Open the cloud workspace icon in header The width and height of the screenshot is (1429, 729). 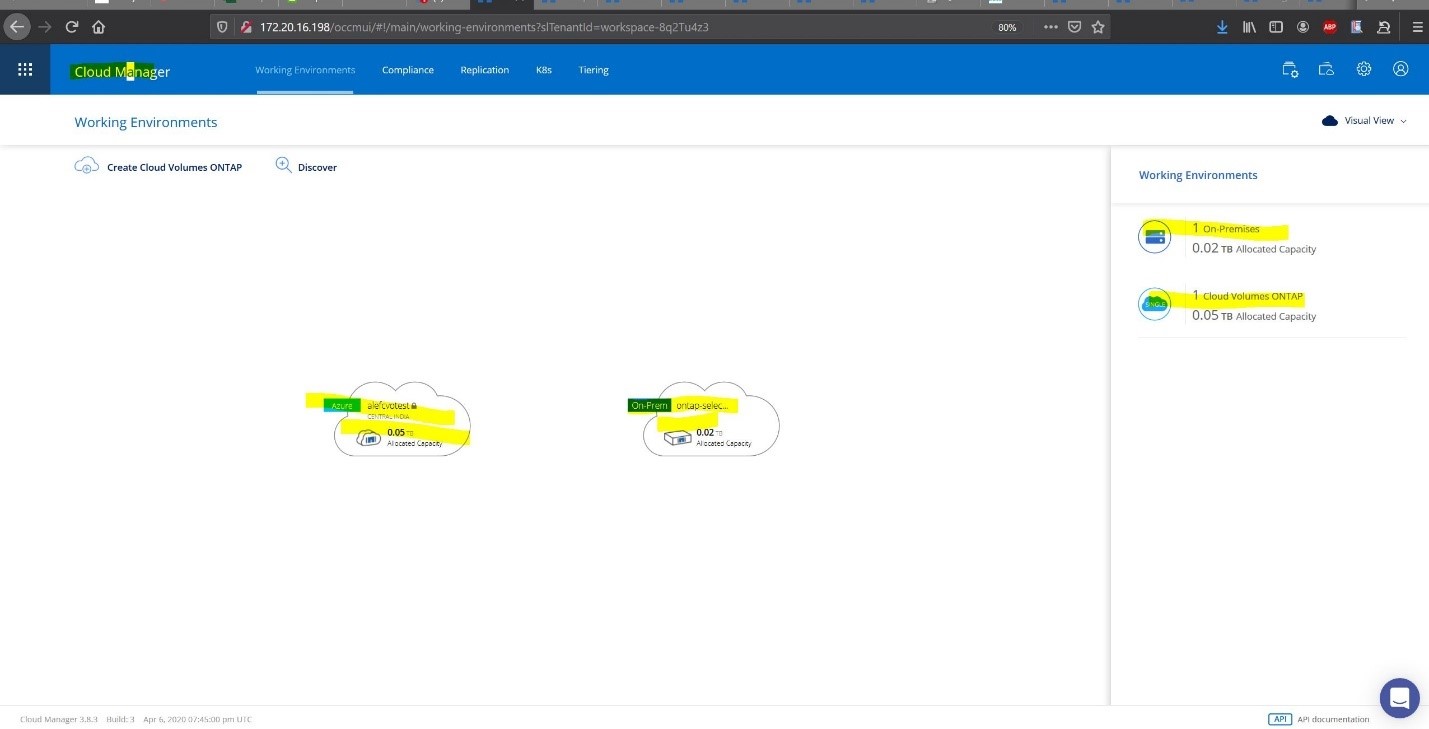click(1326, 69)
